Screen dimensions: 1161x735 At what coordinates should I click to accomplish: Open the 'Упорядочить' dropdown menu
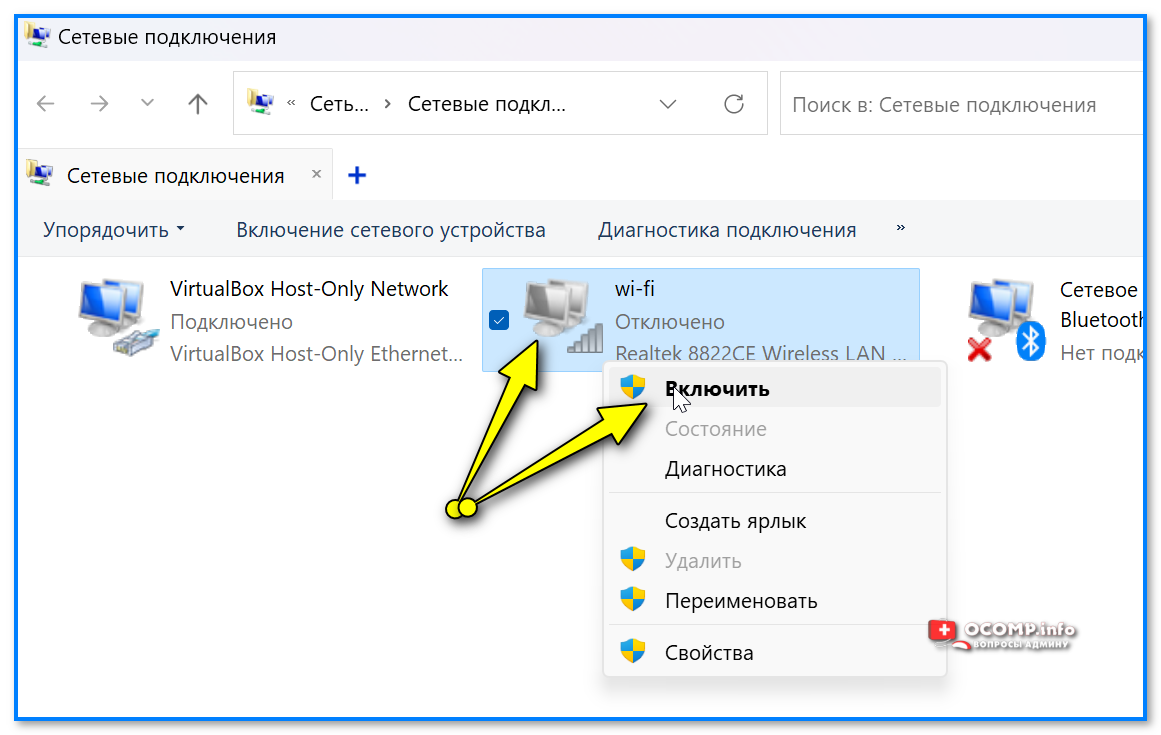tap(113, 230)
